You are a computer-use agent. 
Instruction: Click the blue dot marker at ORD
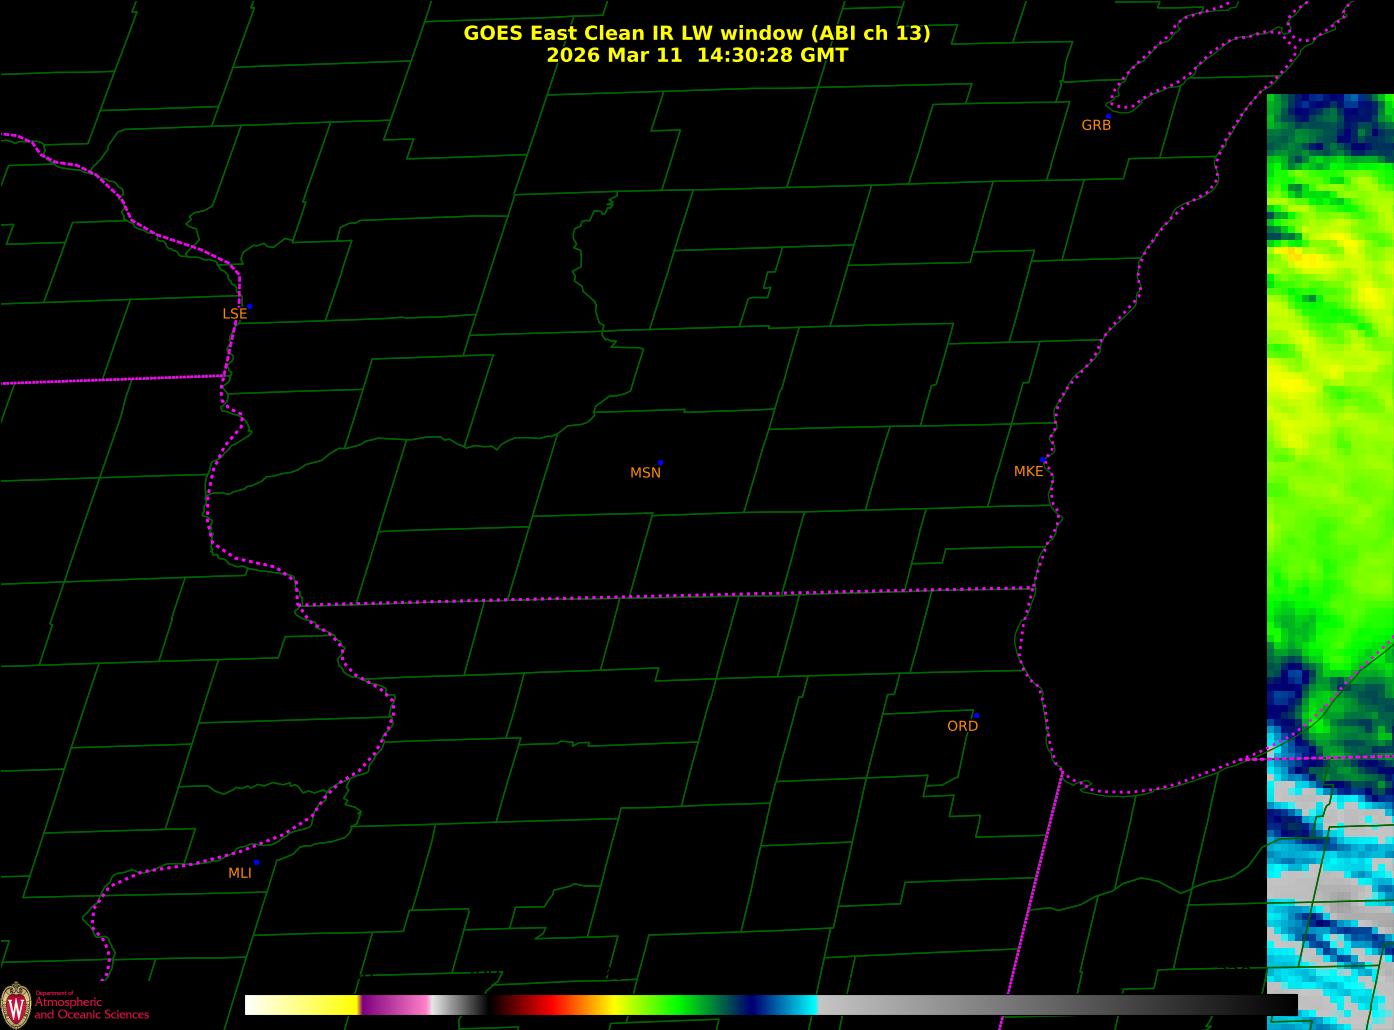976,716
